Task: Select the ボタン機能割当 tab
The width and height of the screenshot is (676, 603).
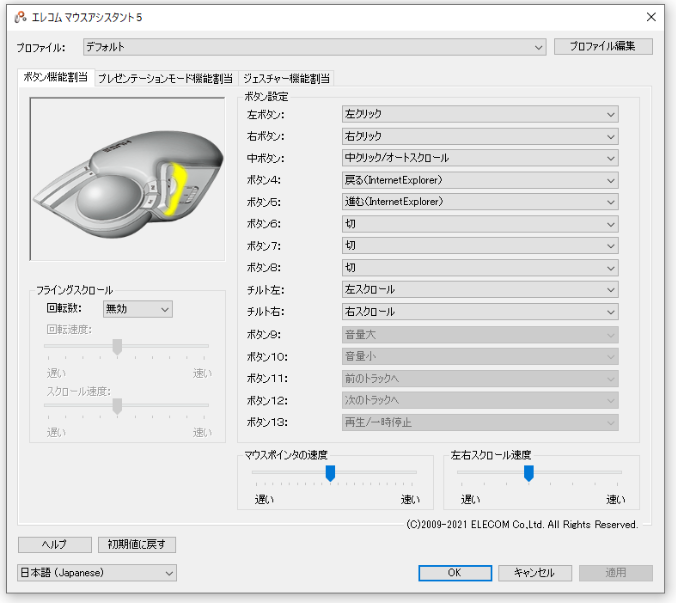Action: coord(56,77)
